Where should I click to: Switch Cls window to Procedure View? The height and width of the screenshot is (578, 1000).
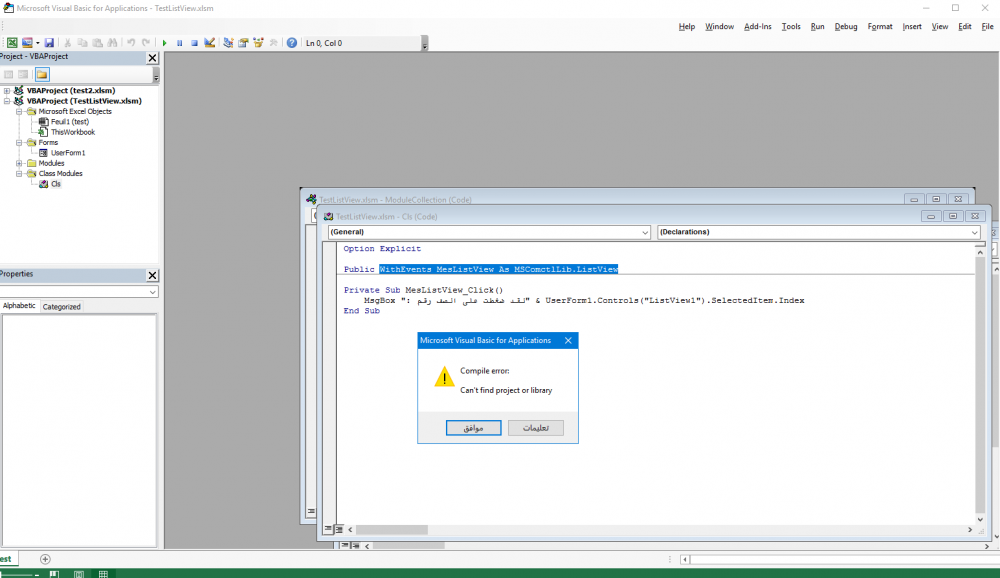coord(328,529)
